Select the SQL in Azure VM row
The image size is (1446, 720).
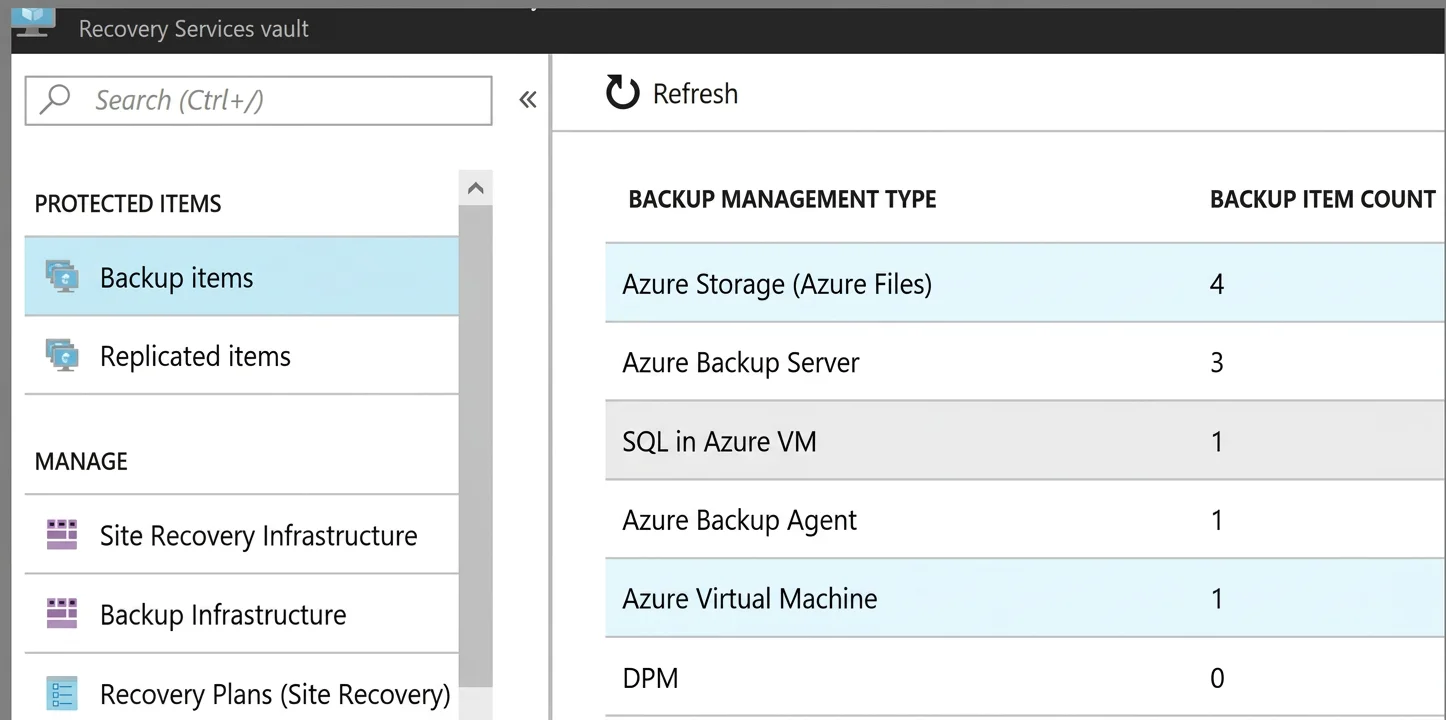coord(1025,441)
